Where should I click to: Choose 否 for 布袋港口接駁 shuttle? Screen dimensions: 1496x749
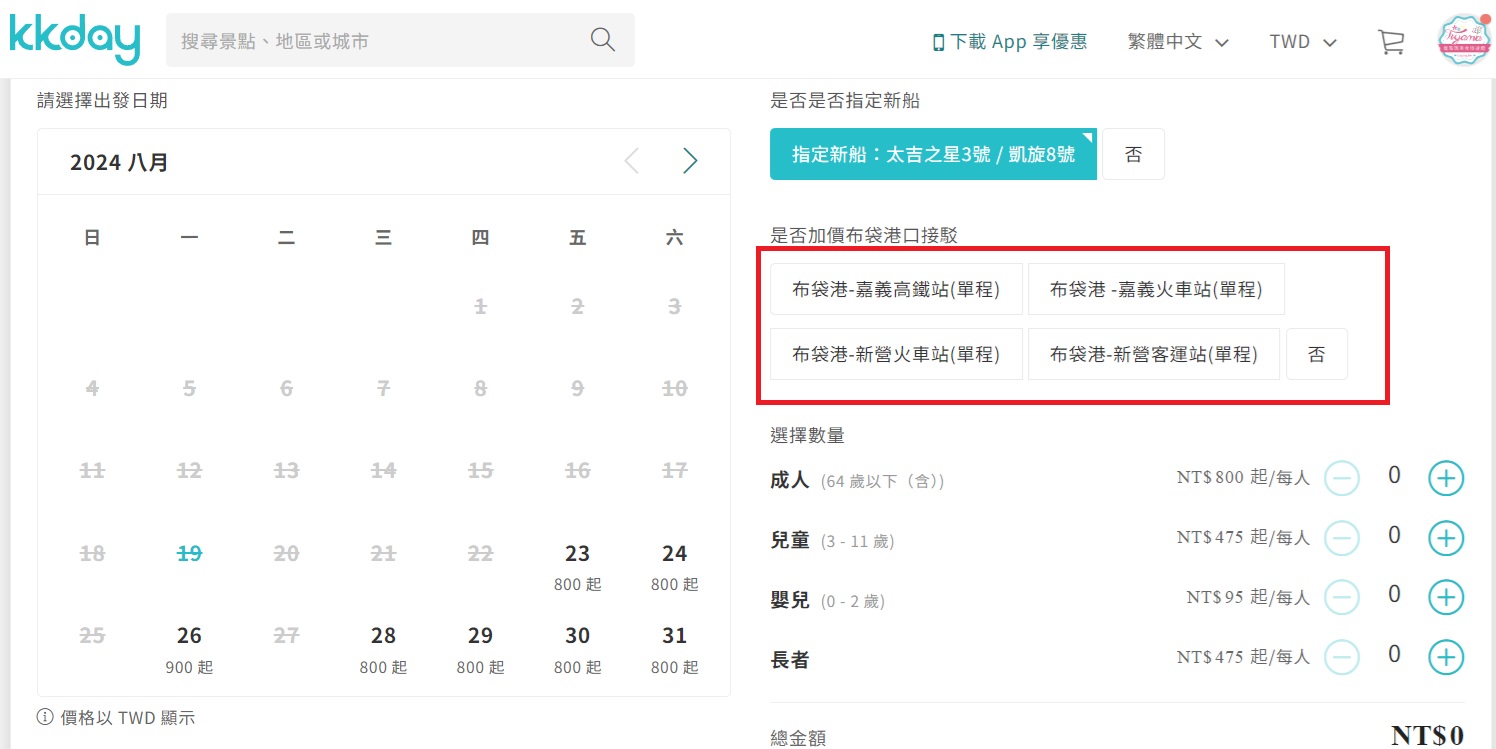[1317, 354]
